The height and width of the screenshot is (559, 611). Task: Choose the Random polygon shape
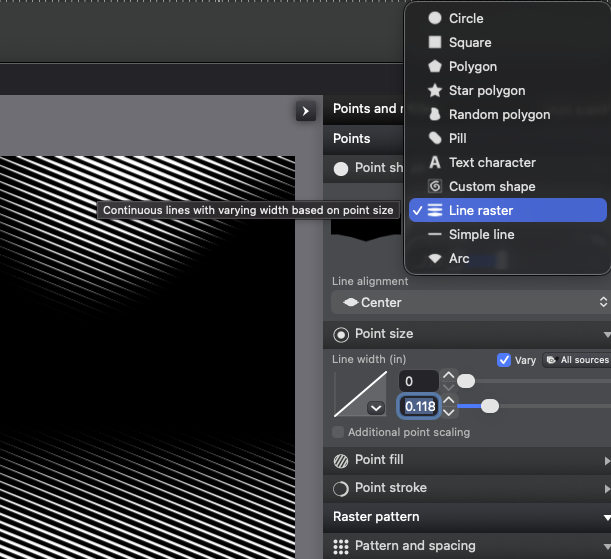click(498, 114)
